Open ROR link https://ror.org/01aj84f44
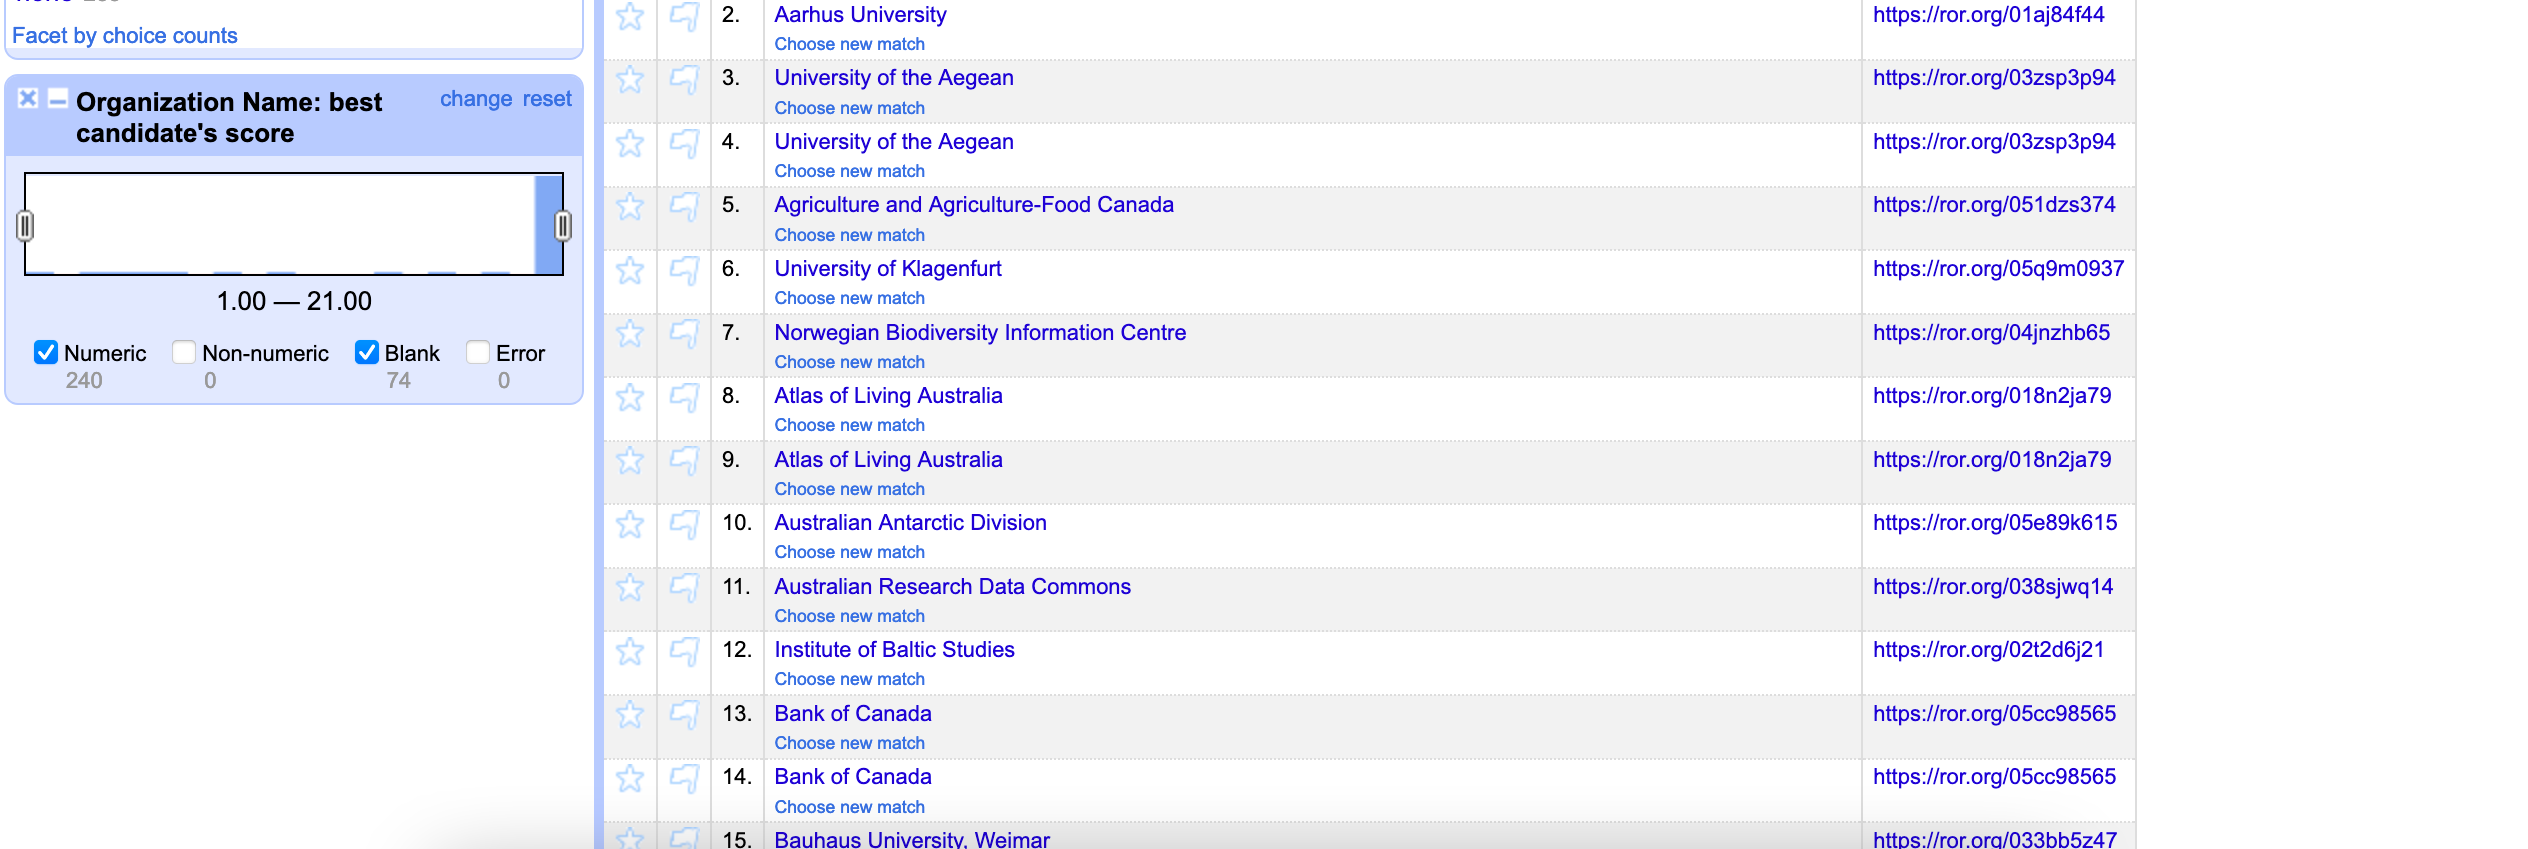Screen dimensions: 2528x849 point(1989,15)
